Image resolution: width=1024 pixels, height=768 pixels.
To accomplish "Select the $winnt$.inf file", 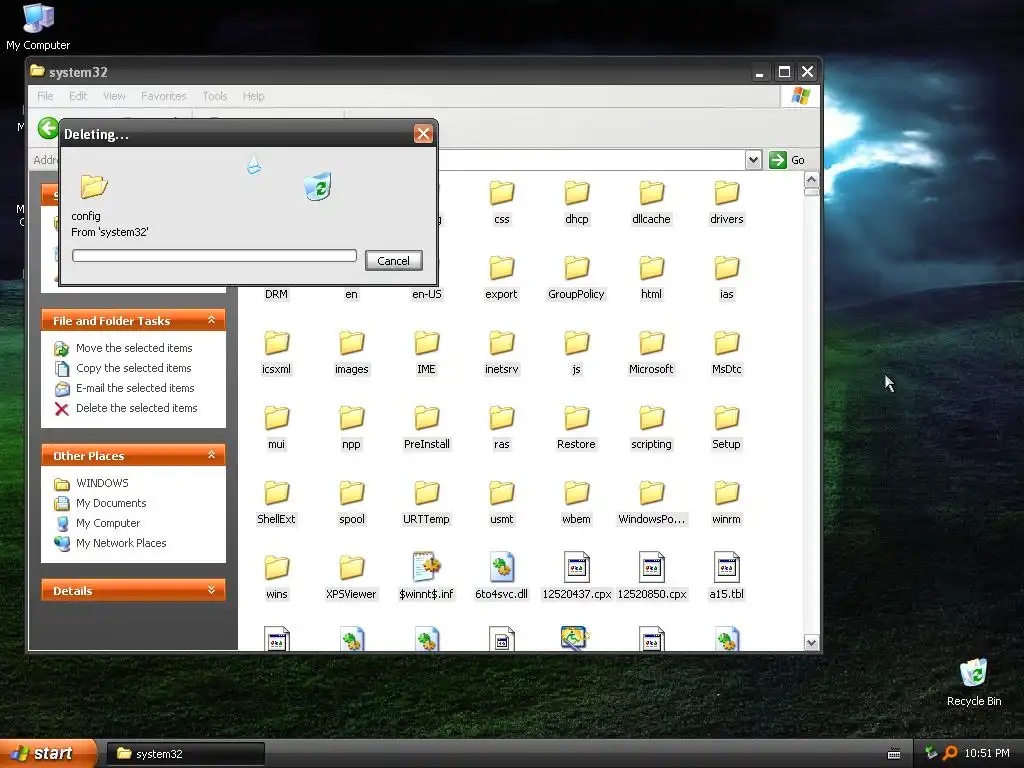I will pyautogui.click(x=426, y=577).
